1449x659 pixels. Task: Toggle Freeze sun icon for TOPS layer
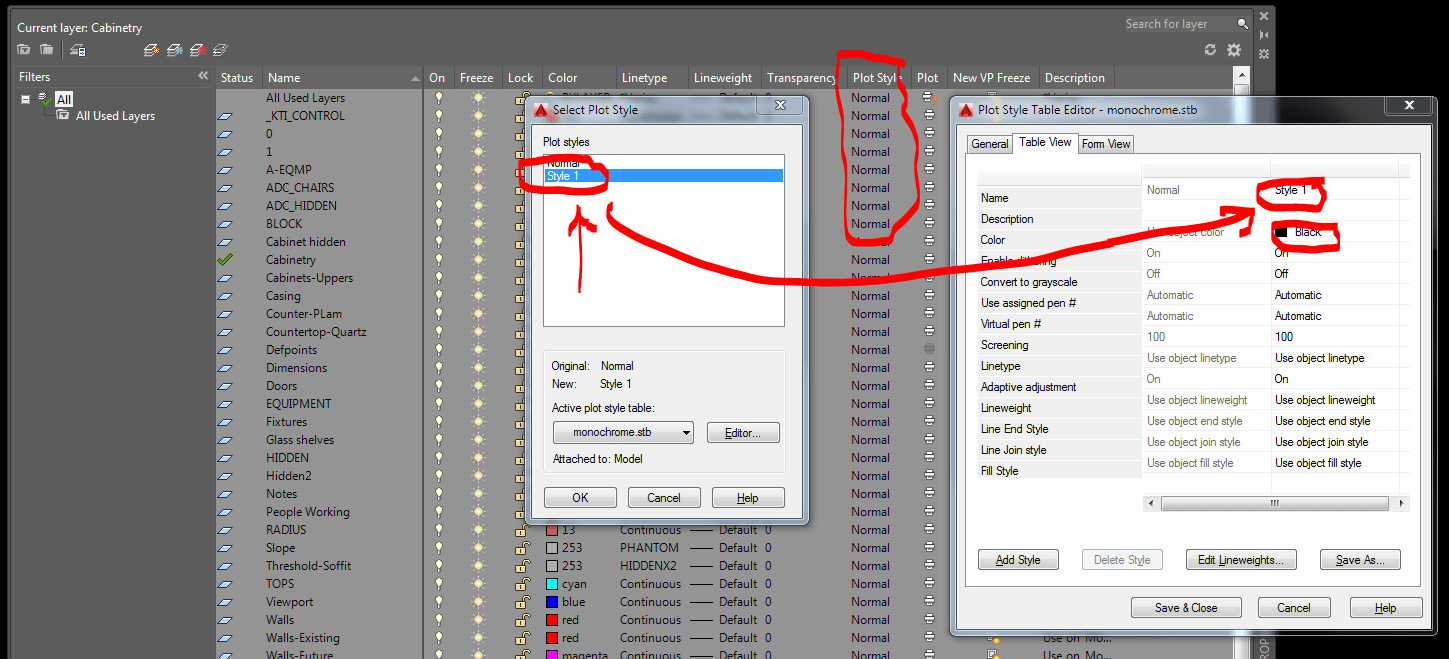pos(478,584)
